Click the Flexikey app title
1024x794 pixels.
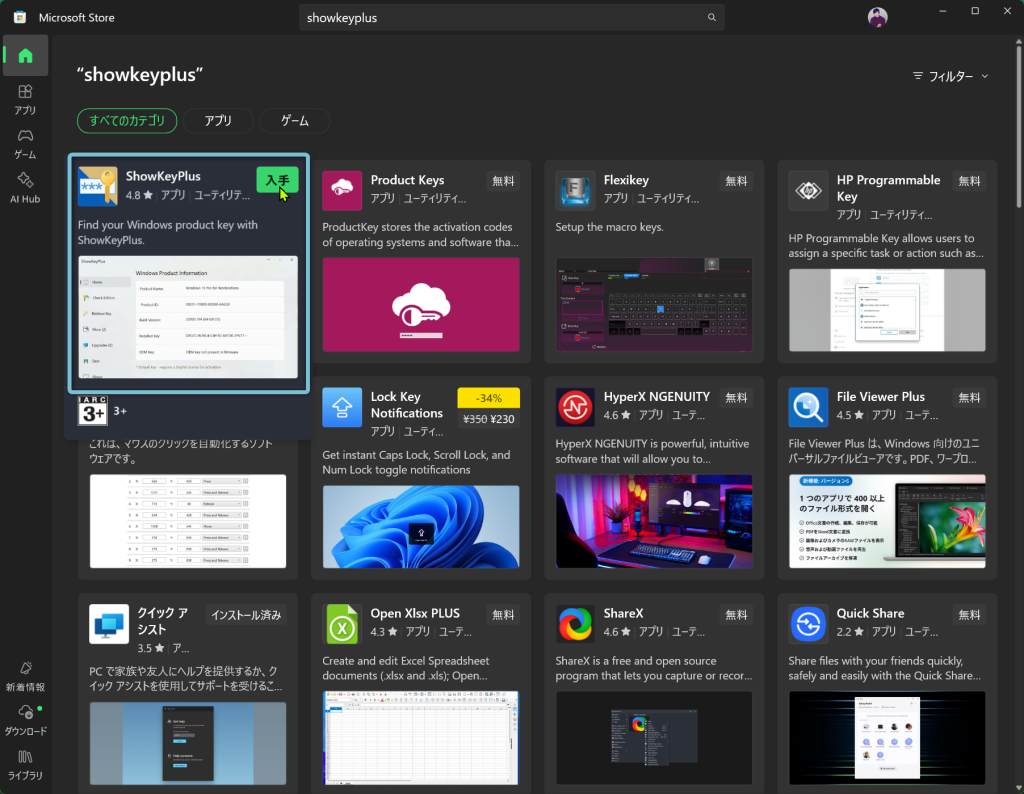pos(626,180)
